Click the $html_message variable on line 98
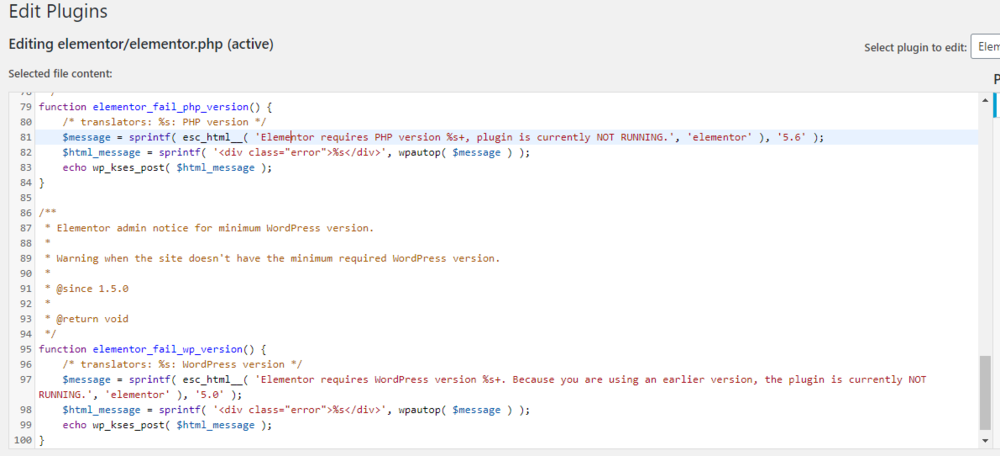Viewport: 1000px width, 456px height. [101, 410]
